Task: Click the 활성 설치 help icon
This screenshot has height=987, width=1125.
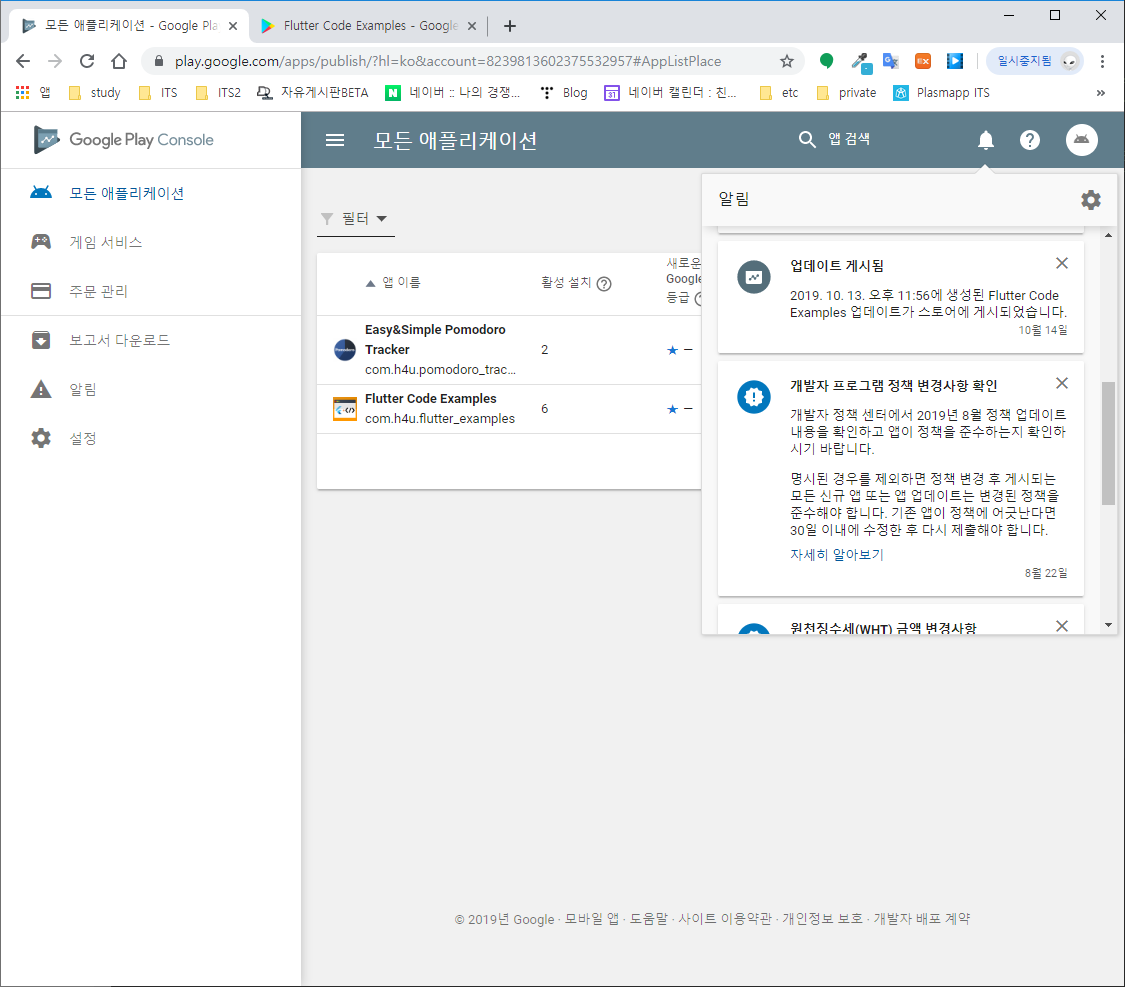Action: pyautogui.click(x=604, y=283)
